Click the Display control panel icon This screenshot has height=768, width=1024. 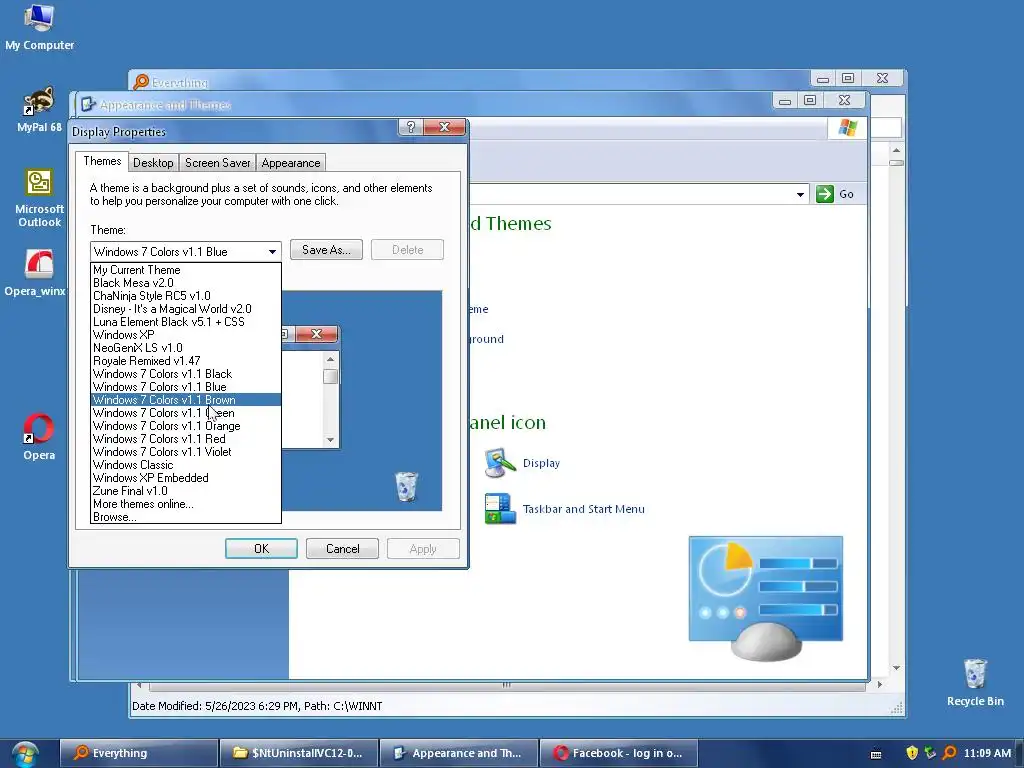[500, 463]
